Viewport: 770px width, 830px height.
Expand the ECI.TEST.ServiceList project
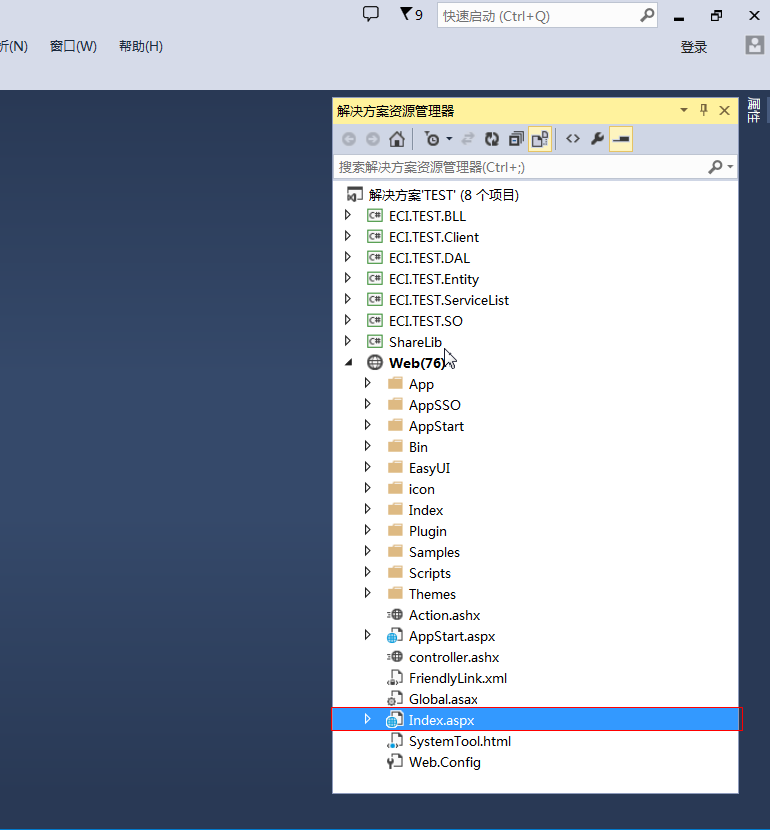348,299
